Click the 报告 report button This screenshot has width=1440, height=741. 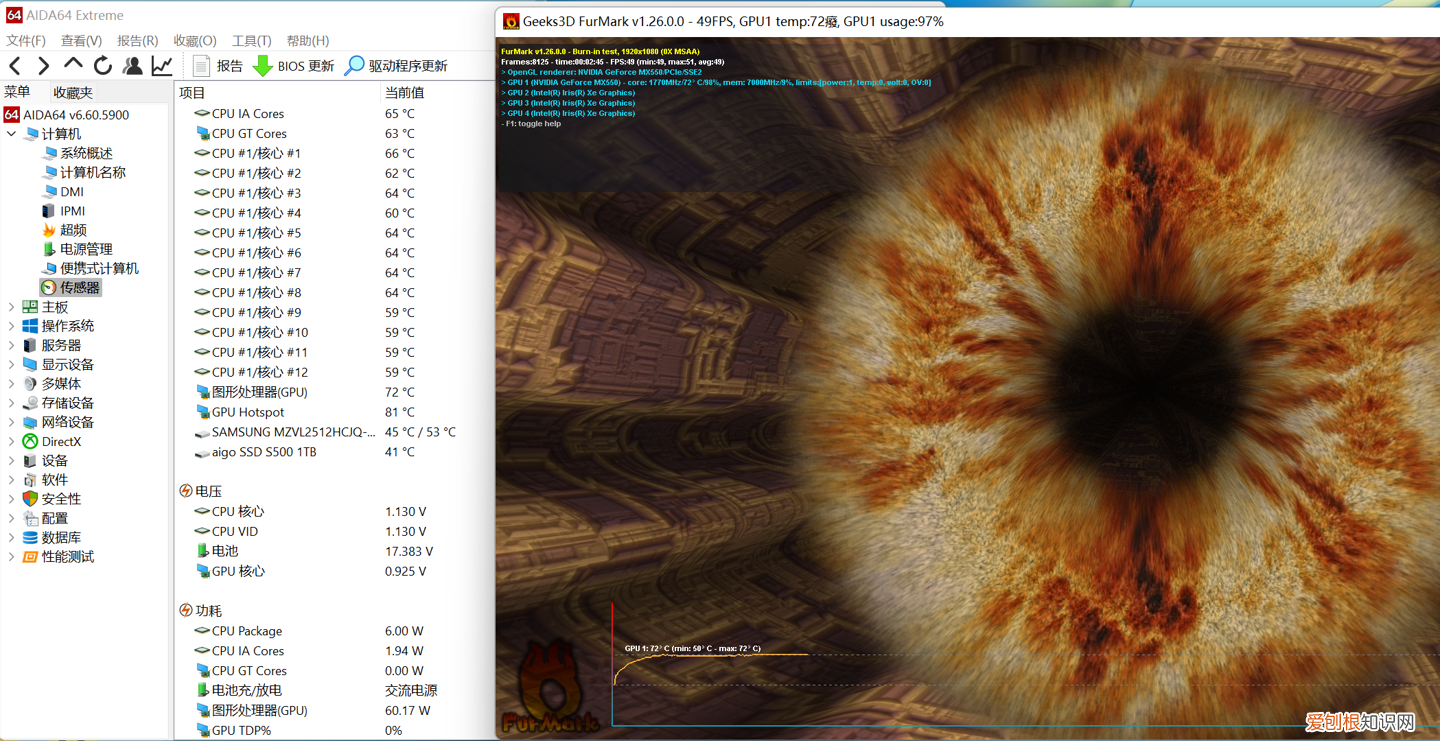click(x=218, y=66)
